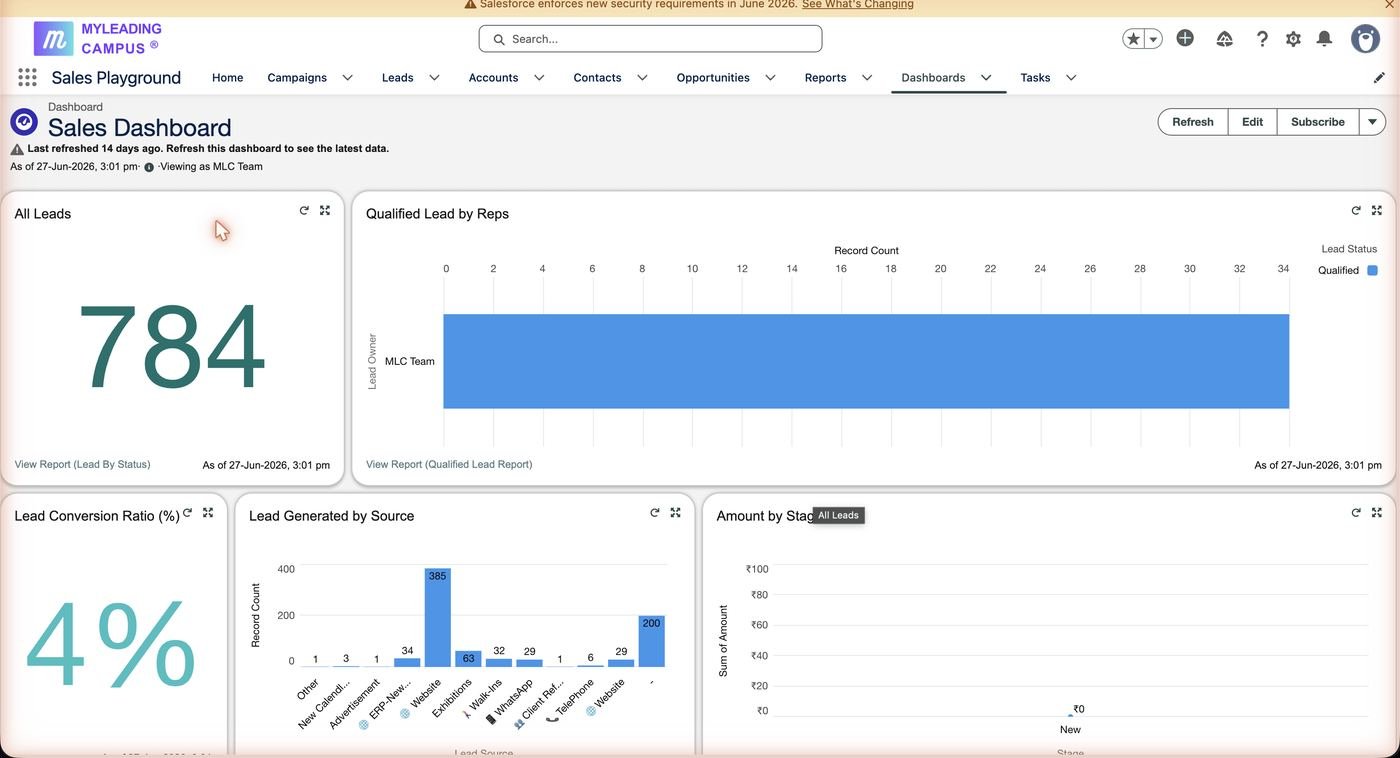Expand the Reports tab dropdown chevron
The image size is (1400, 758).
(x=866, y=77)
